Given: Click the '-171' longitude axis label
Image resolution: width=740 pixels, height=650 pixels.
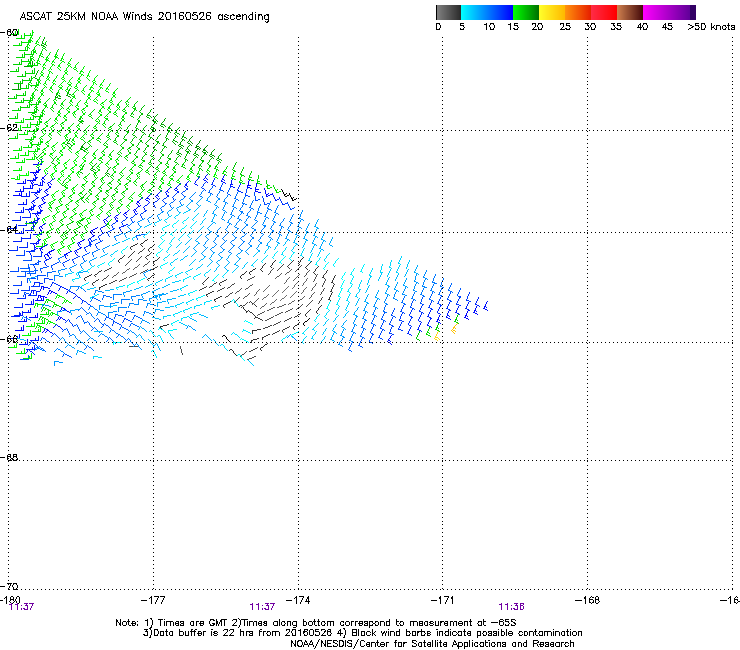Looking at the screenshot, I should click(442, 600).
